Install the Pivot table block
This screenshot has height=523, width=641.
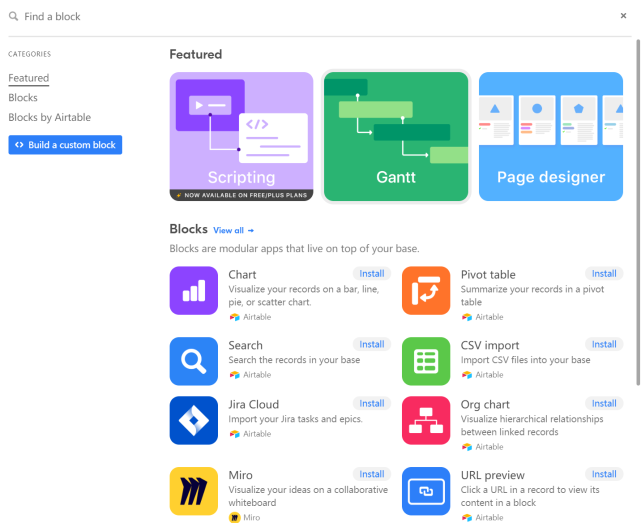pyautogui.click(x=604, y=274)
